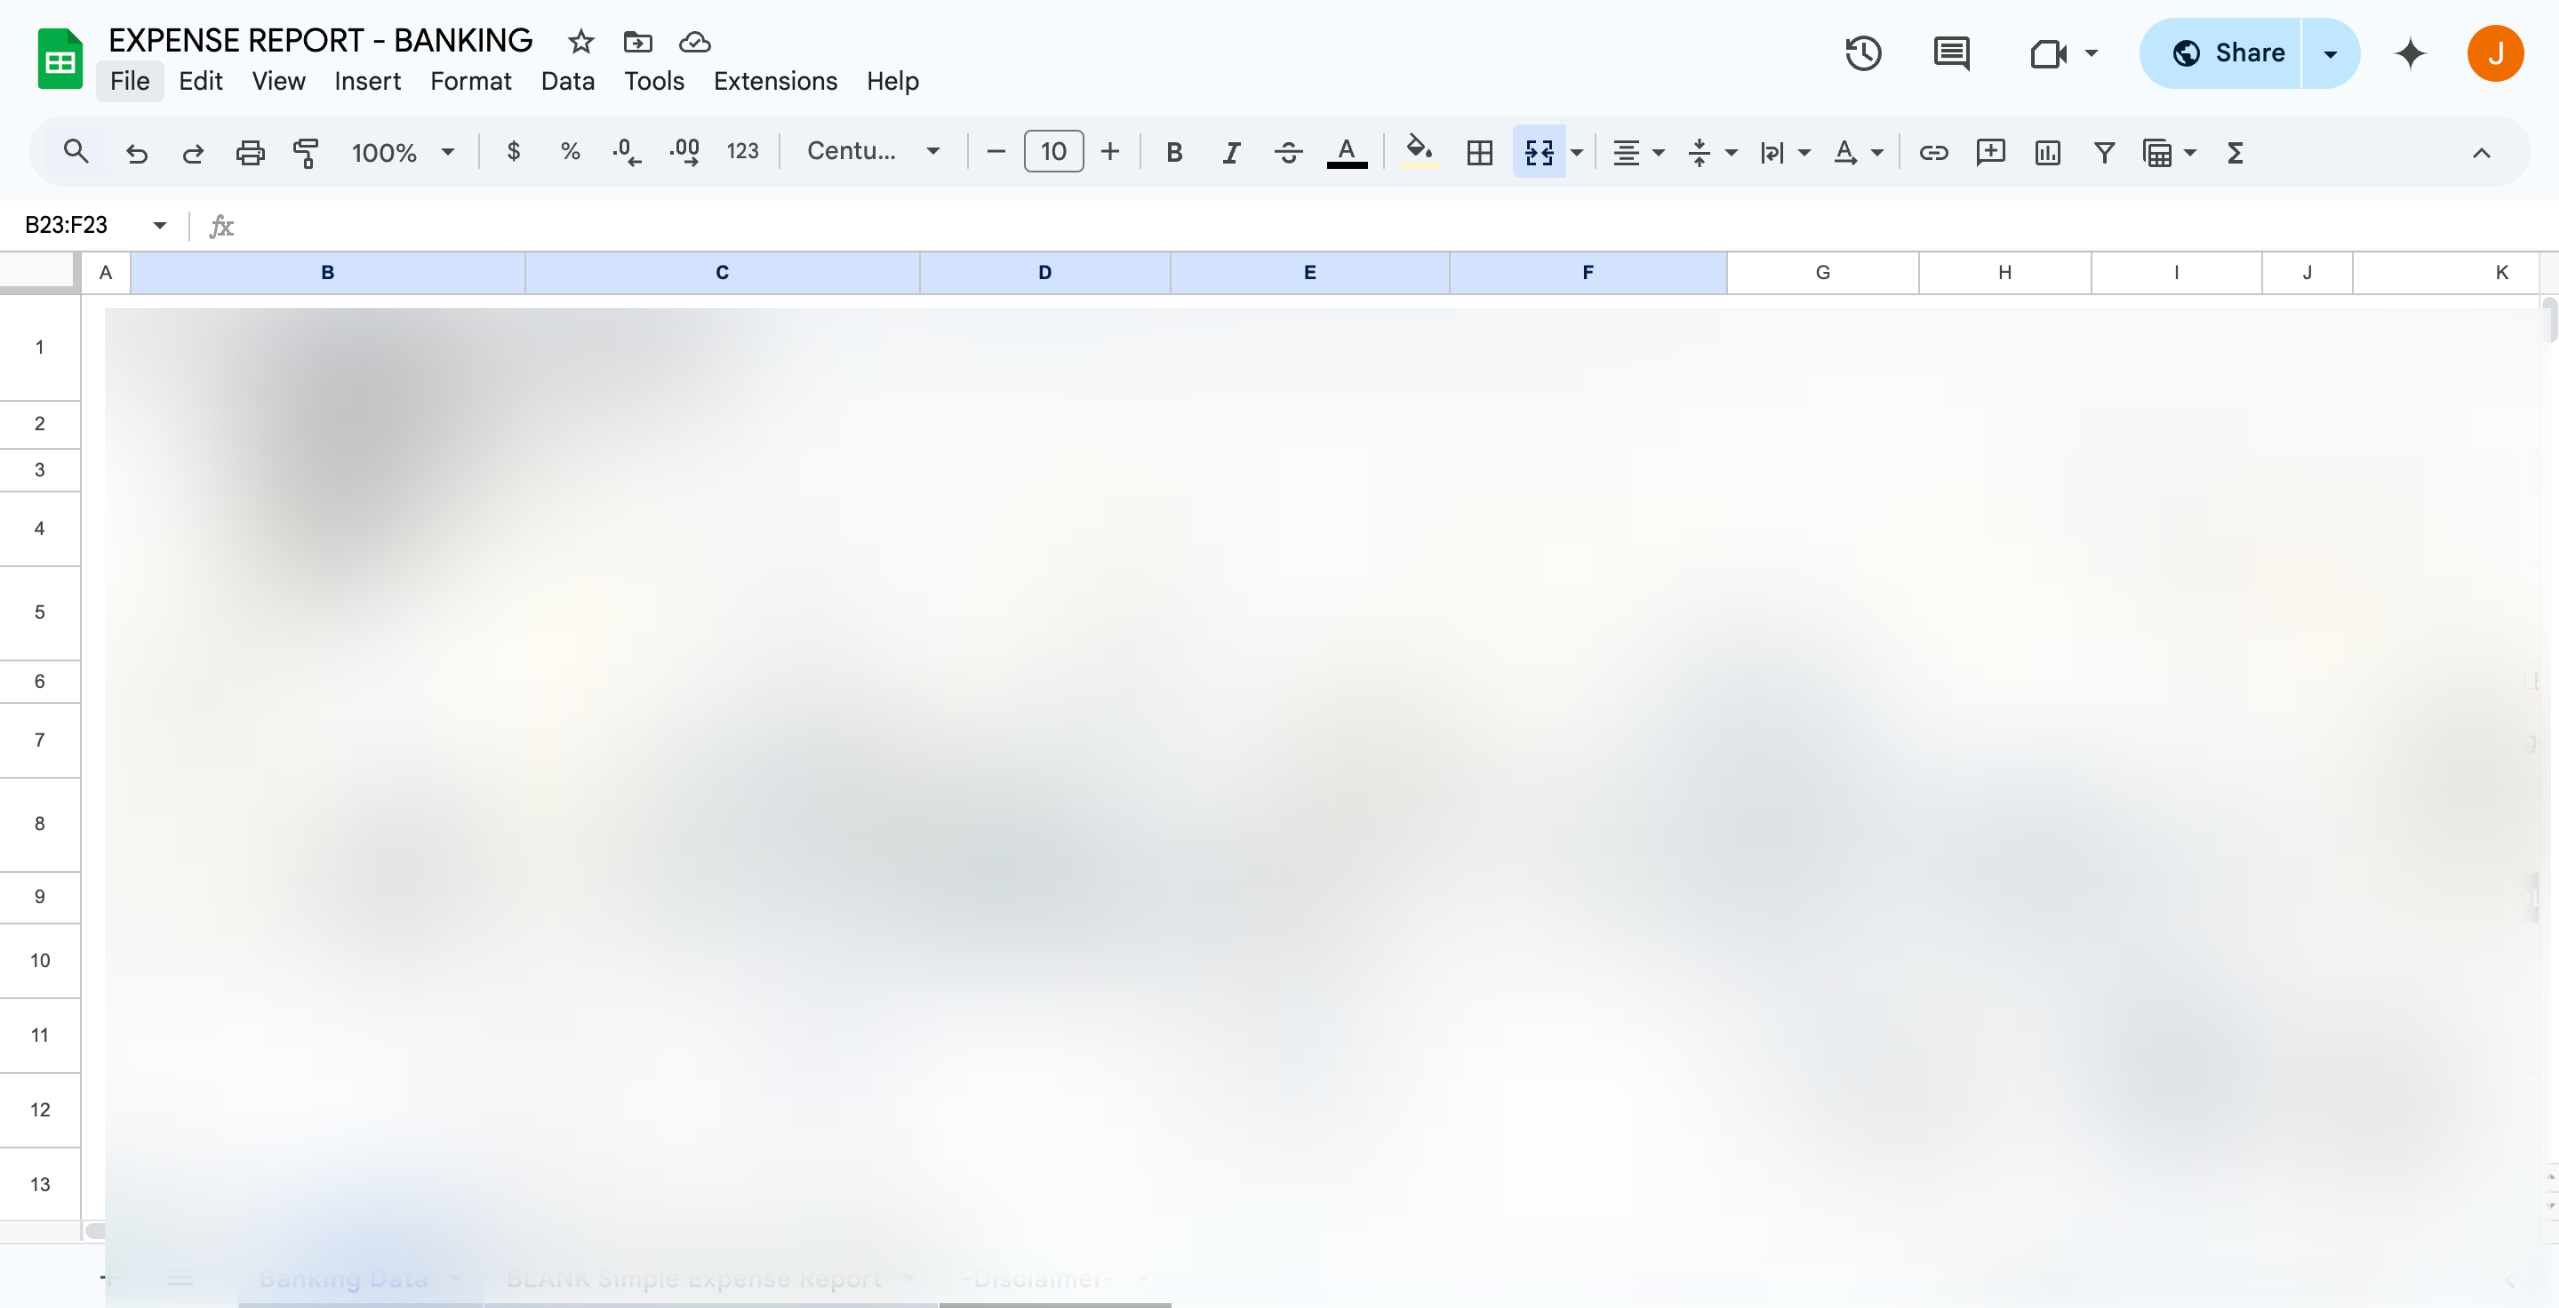Screen dimensions: 2559x1308
Task: Click the Insert link icon
Action: tap(1933, 152)
